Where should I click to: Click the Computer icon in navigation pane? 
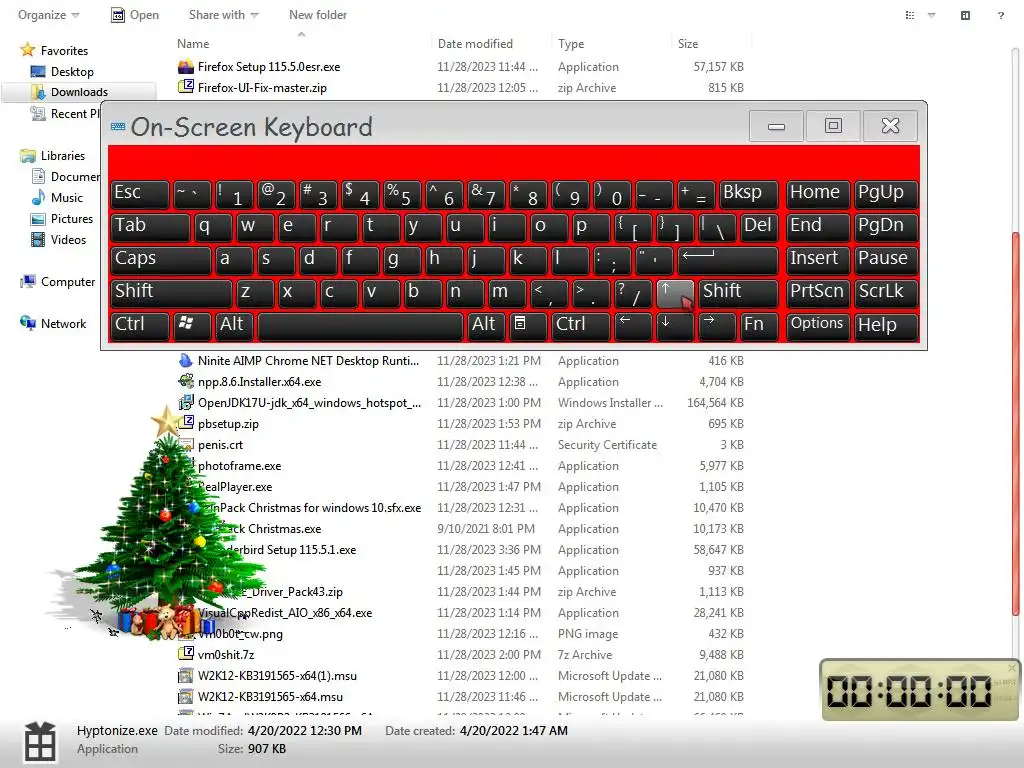pos(27,281)
